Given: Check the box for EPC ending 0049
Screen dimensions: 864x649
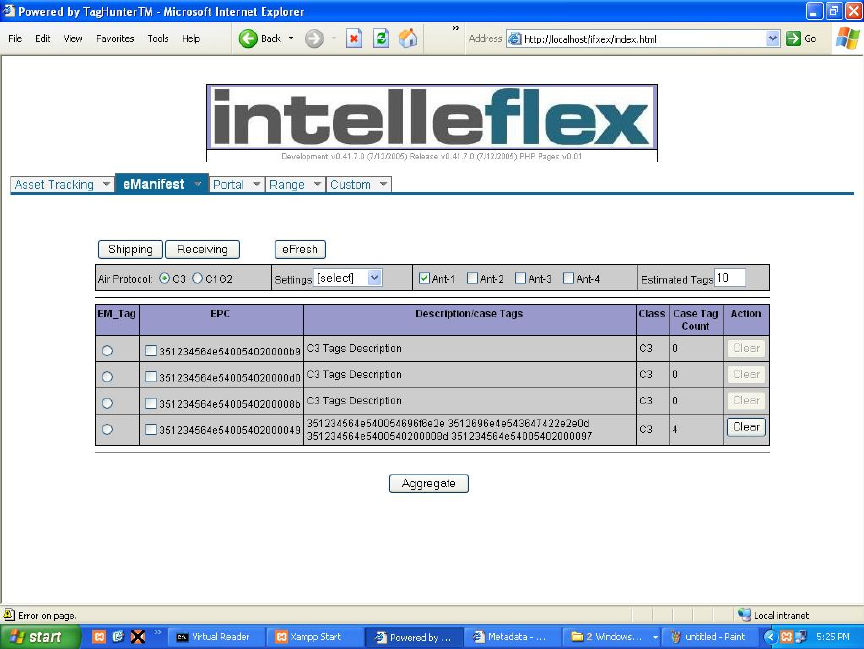Looking at the screenshot, I should point(150,429).
